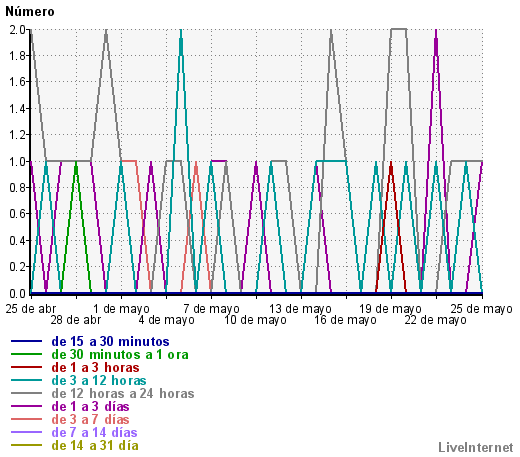520x457 pixels.
Task: Open the LiveInternet watermark link
Action: click(x=476, y=447)
